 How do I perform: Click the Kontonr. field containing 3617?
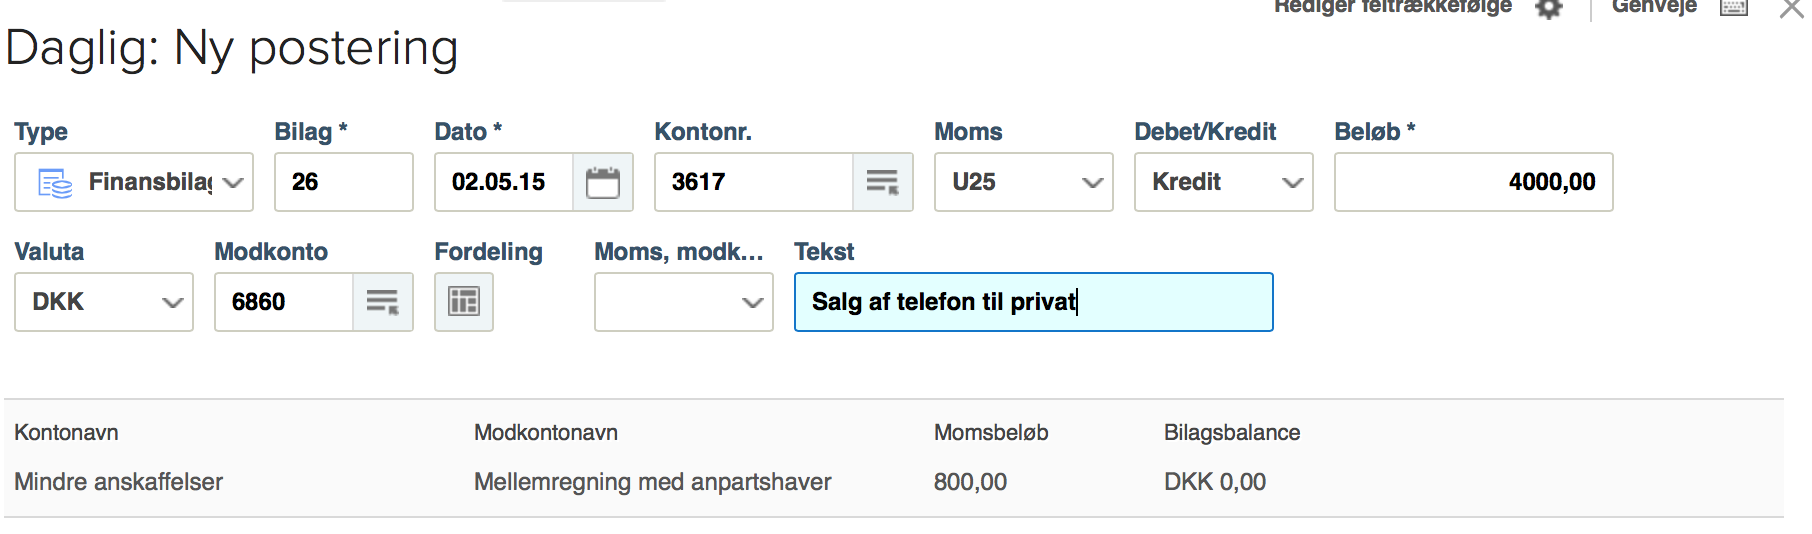coord(753,182)
